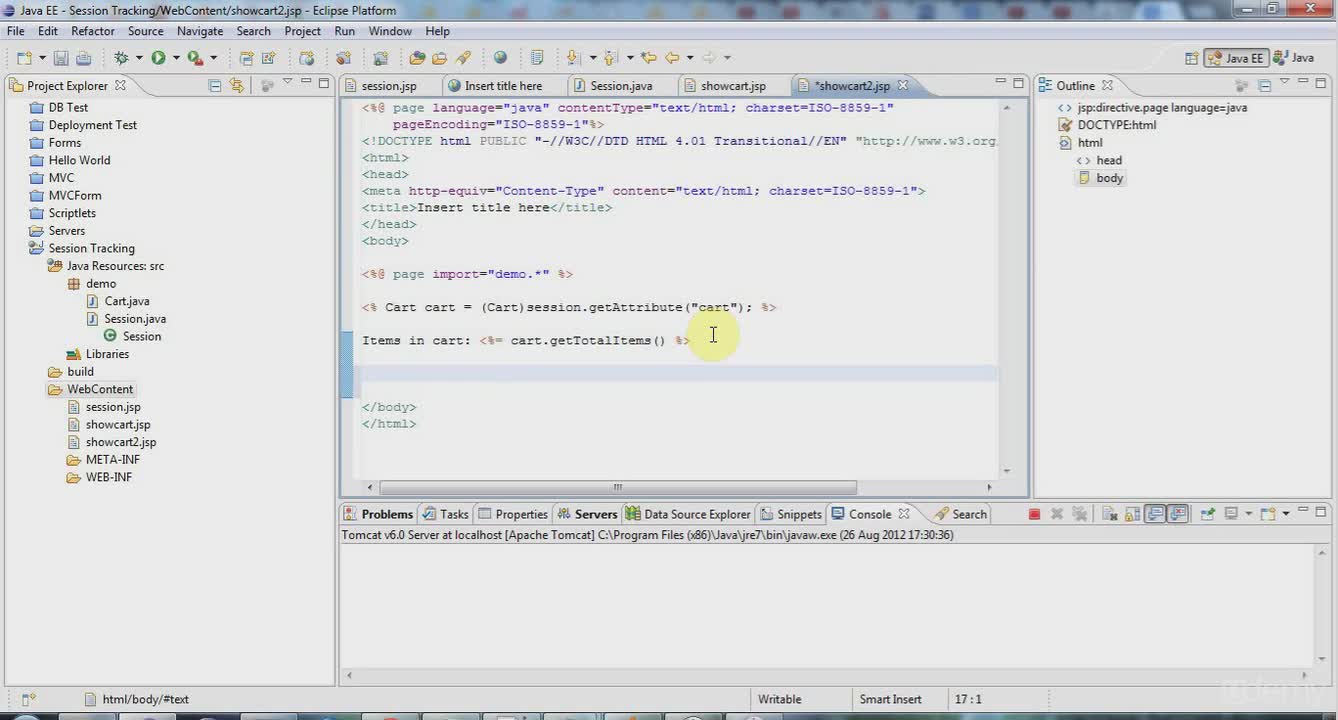This screenshot has width=1338, height=720.
Task: Close the Console view tab
Action: tap(904, 514)
